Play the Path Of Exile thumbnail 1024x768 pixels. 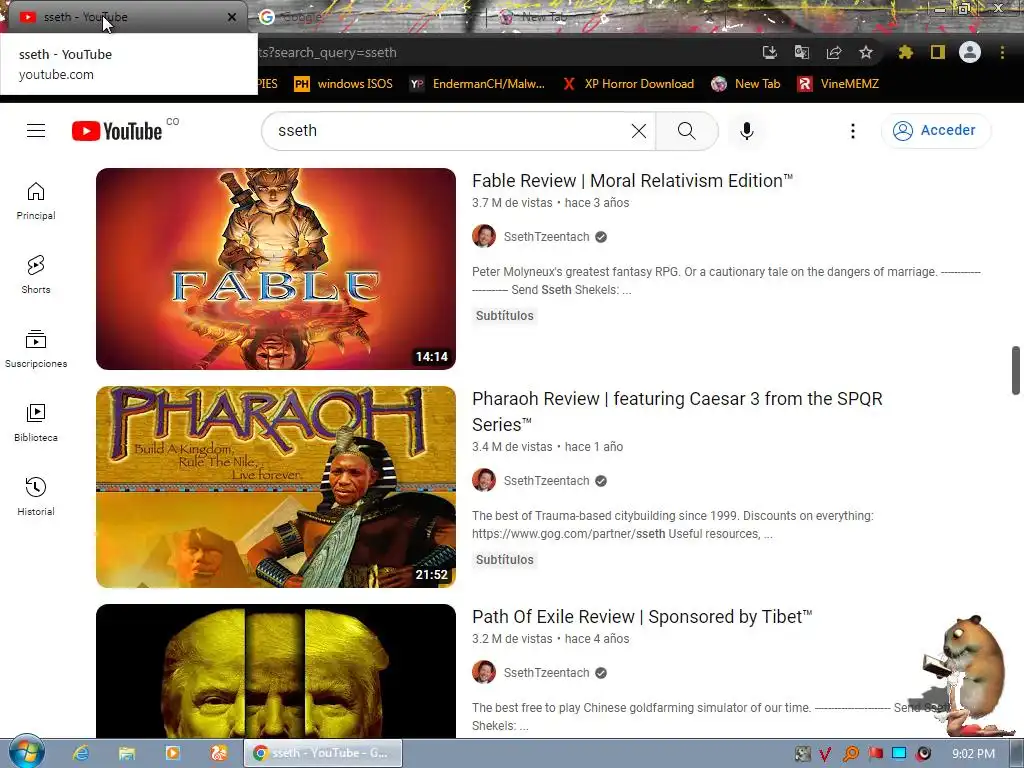[276, 671]
